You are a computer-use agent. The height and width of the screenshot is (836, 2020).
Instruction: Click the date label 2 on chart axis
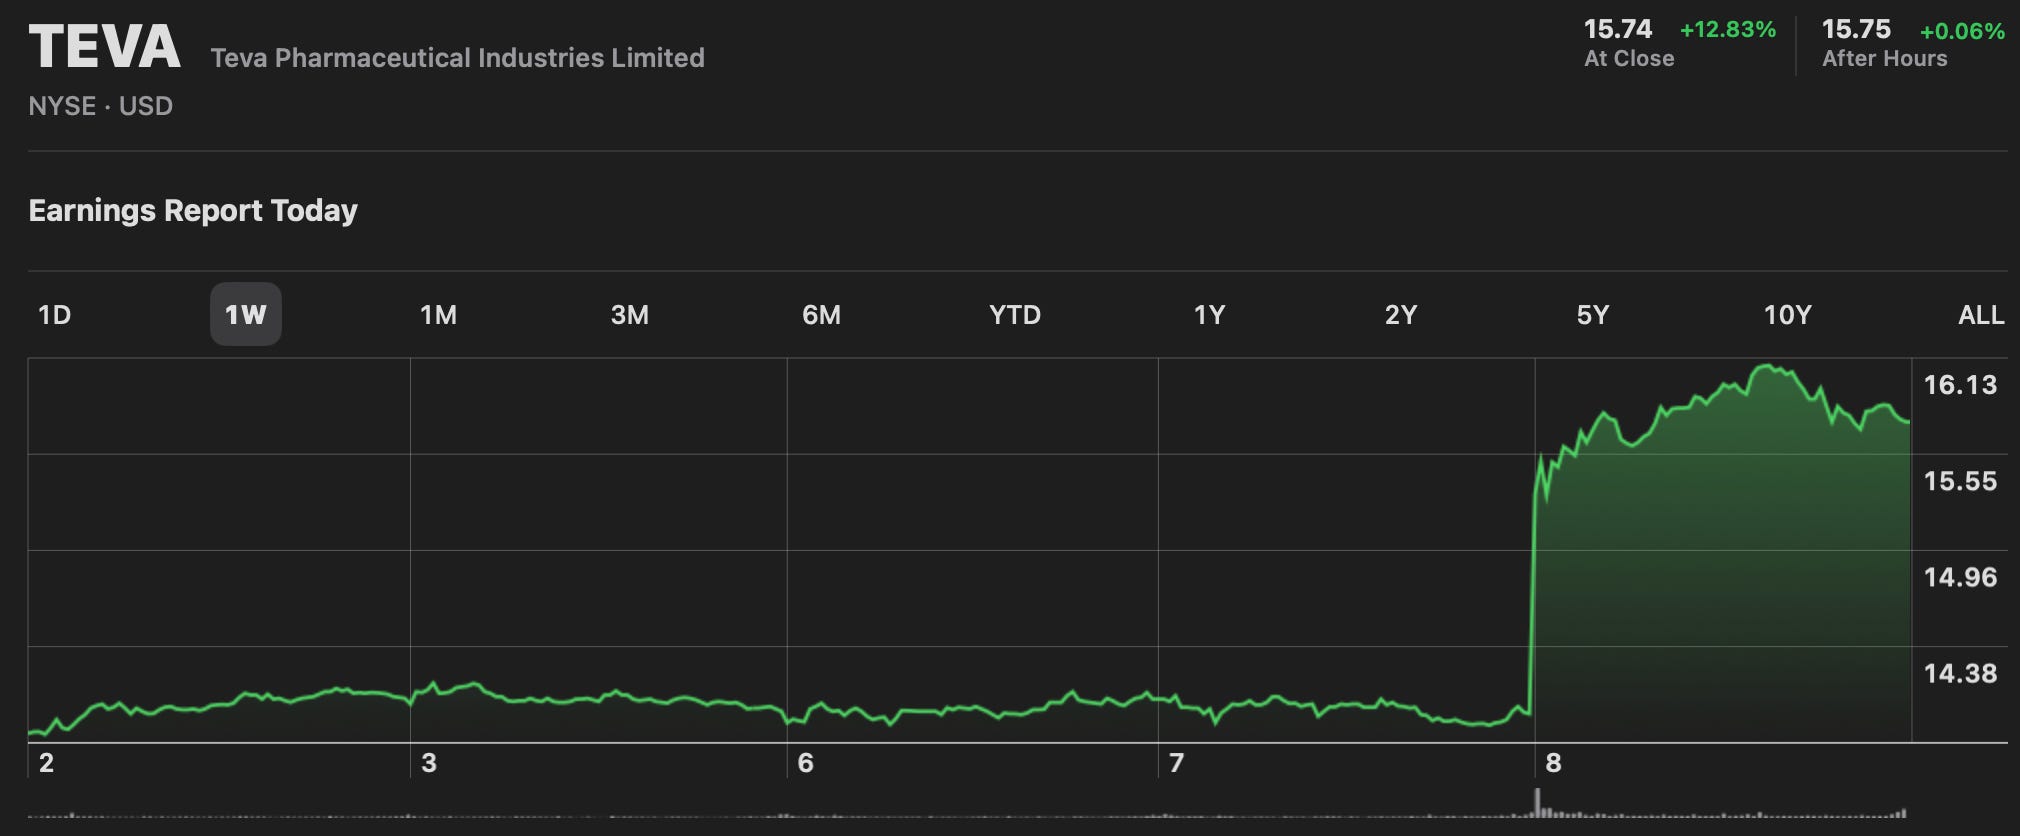46,763
